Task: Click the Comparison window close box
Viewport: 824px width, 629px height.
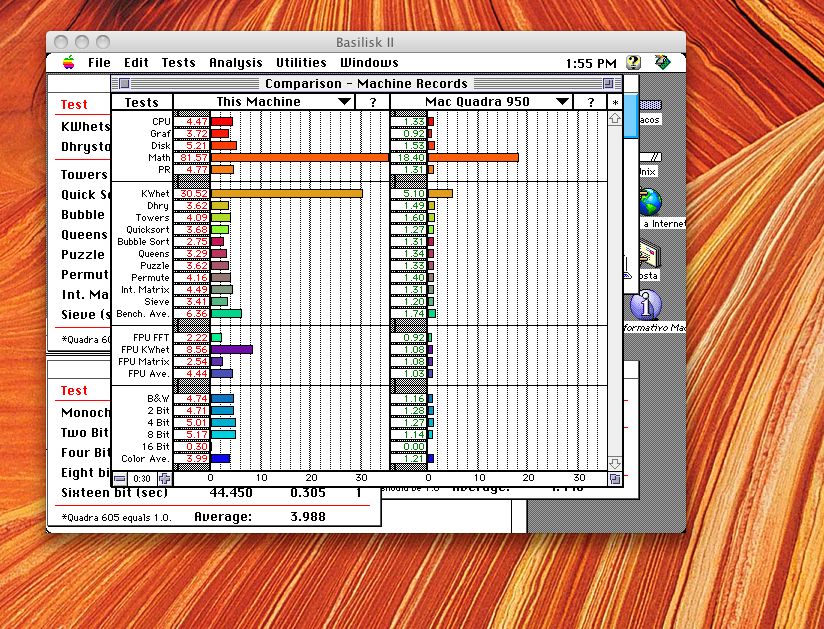Action: (125, 84)
